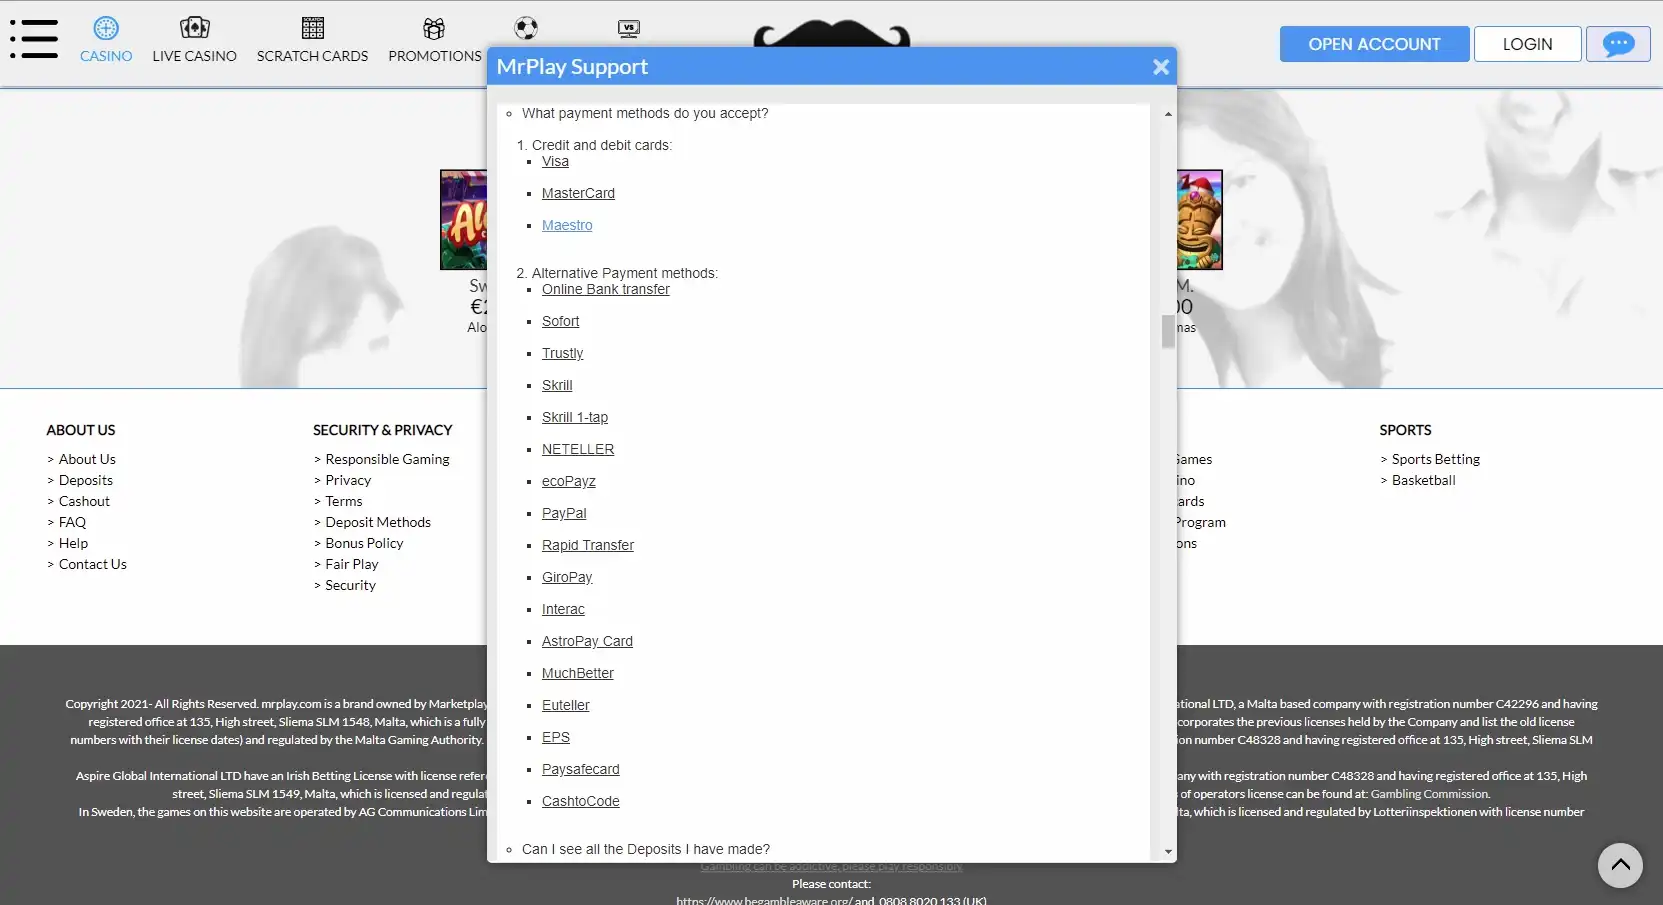Collapse 'What payment methods do you accept' question
1663x905 pixels.
coord(644,113)
